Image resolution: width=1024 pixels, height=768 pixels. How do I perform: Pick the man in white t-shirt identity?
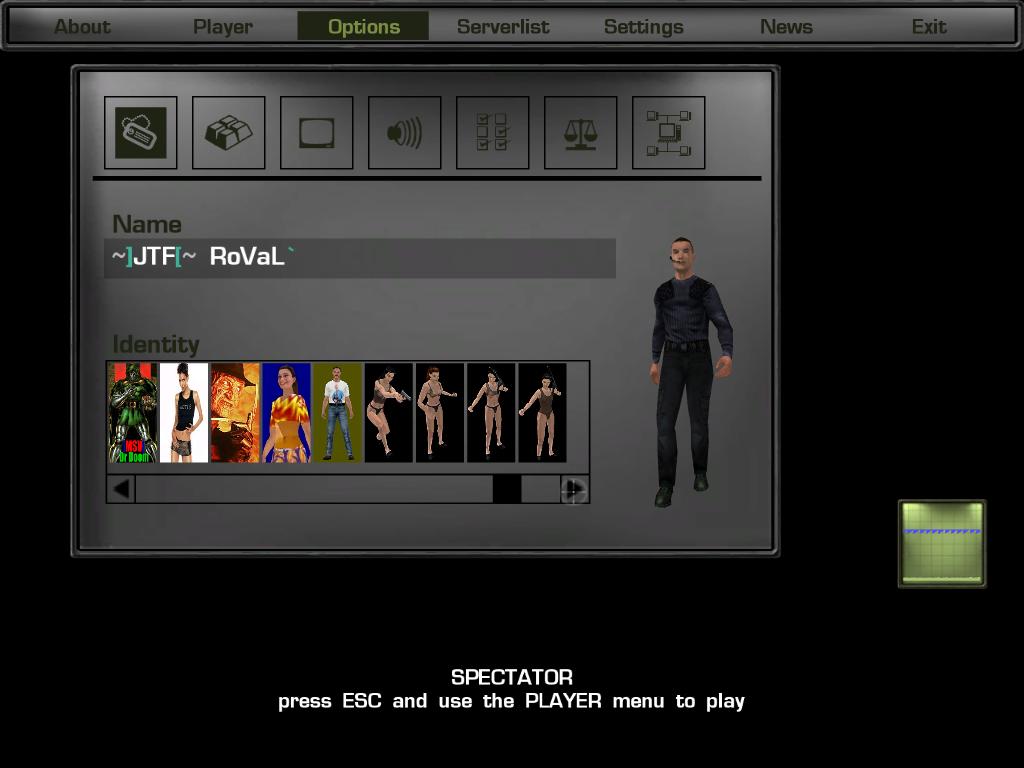pyautogui.click(x=337, y=412)
